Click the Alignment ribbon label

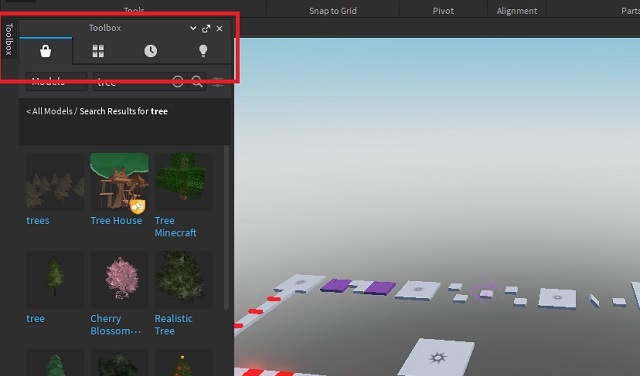coord(517,11)
